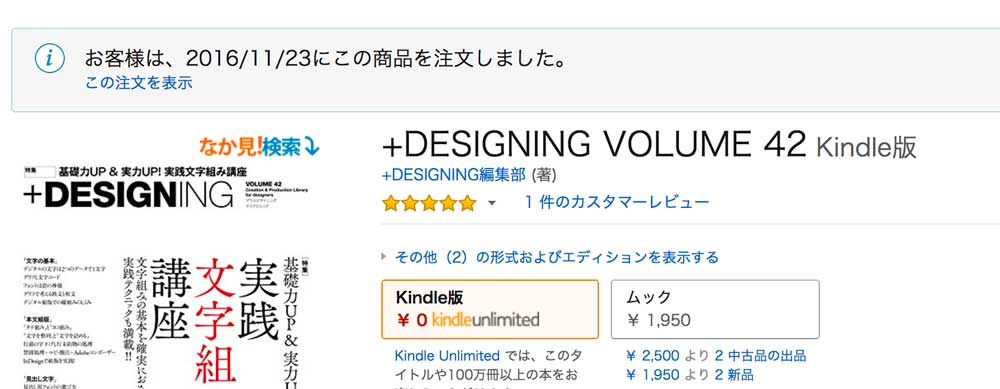This screenshot has width=1000, height=389.
Task: Click the +DESIGNING VOLUME 42 product title
Action: 594,145
